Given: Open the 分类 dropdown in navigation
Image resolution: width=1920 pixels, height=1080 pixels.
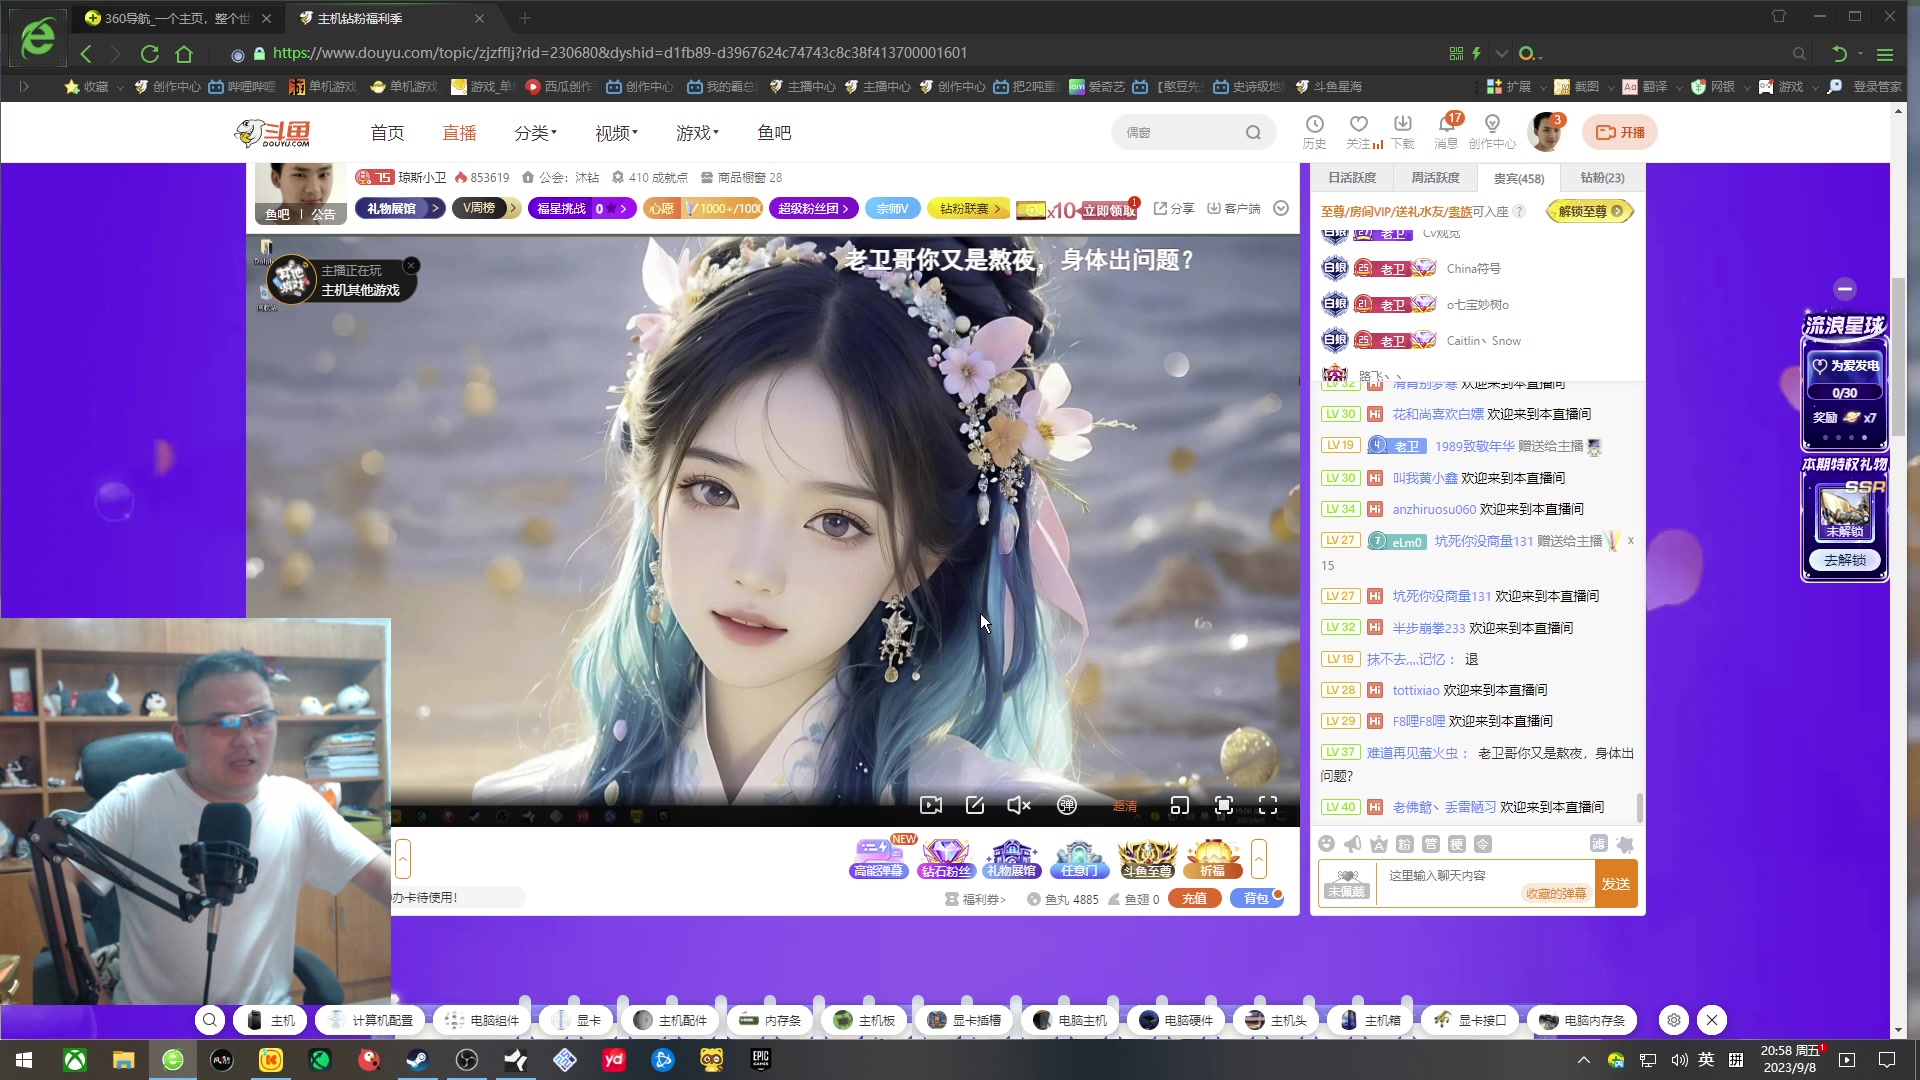Looking at the screenshot, I should tap(535, 133).
